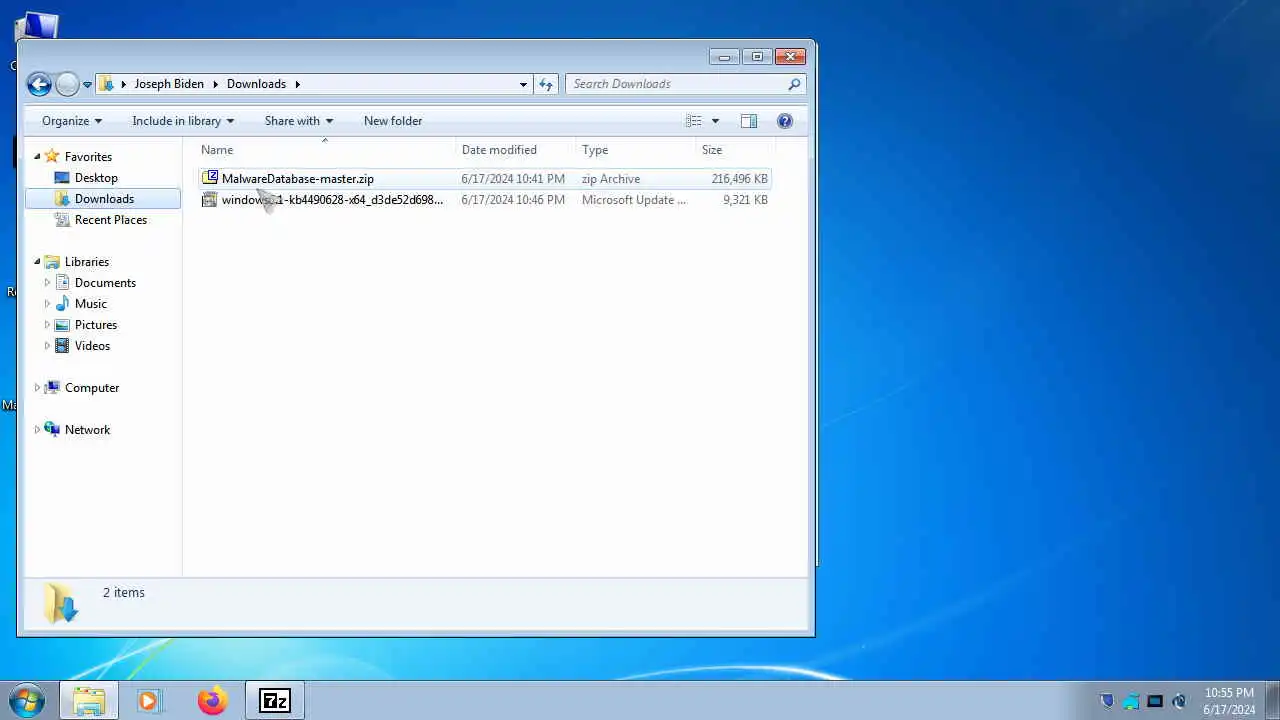Click the Microsoft Update type cell
Image resolution: width=1280 pixels, height=720 pixels.
pyautogui.click(x=634, y=200)
